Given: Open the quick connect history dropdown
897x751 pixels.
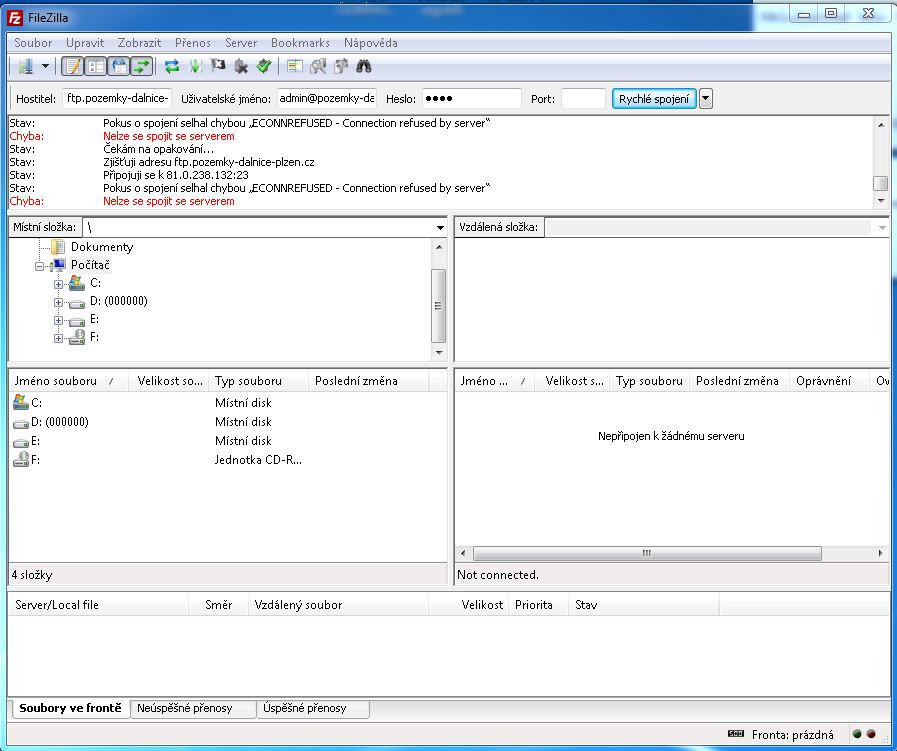Looking at the screenshot, I should (x=705, y=98).
